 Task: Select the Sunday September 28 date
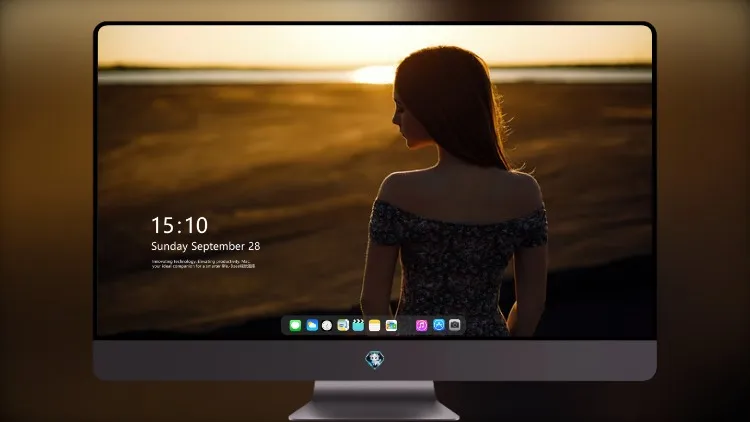pyautogui.click(x=206, y=246)
